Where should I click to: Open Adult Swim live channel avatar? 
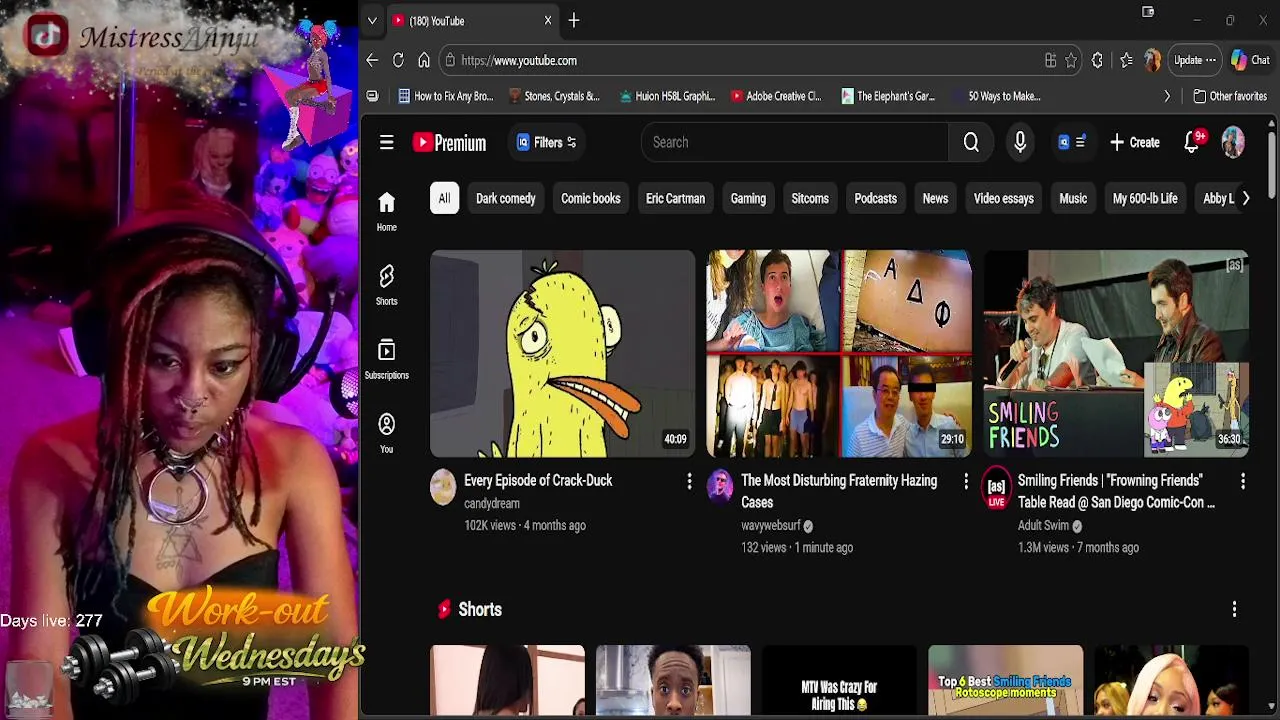click(996, 490)
